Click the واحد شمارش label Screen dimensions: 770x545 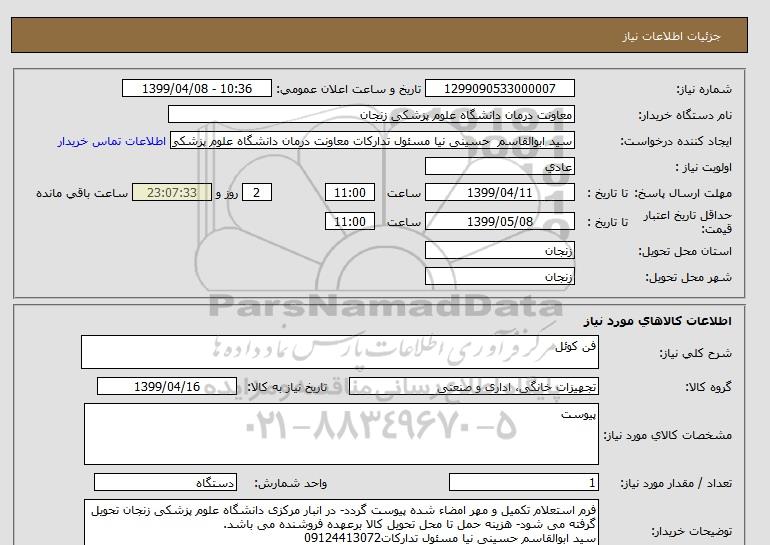pos(290,483)
